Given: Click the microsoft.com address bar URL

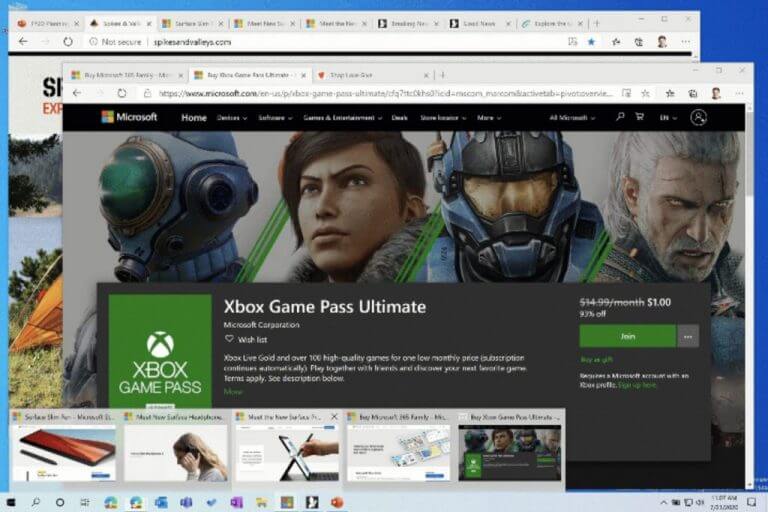Looking at the screenshot, I should [x=385, y=93].
